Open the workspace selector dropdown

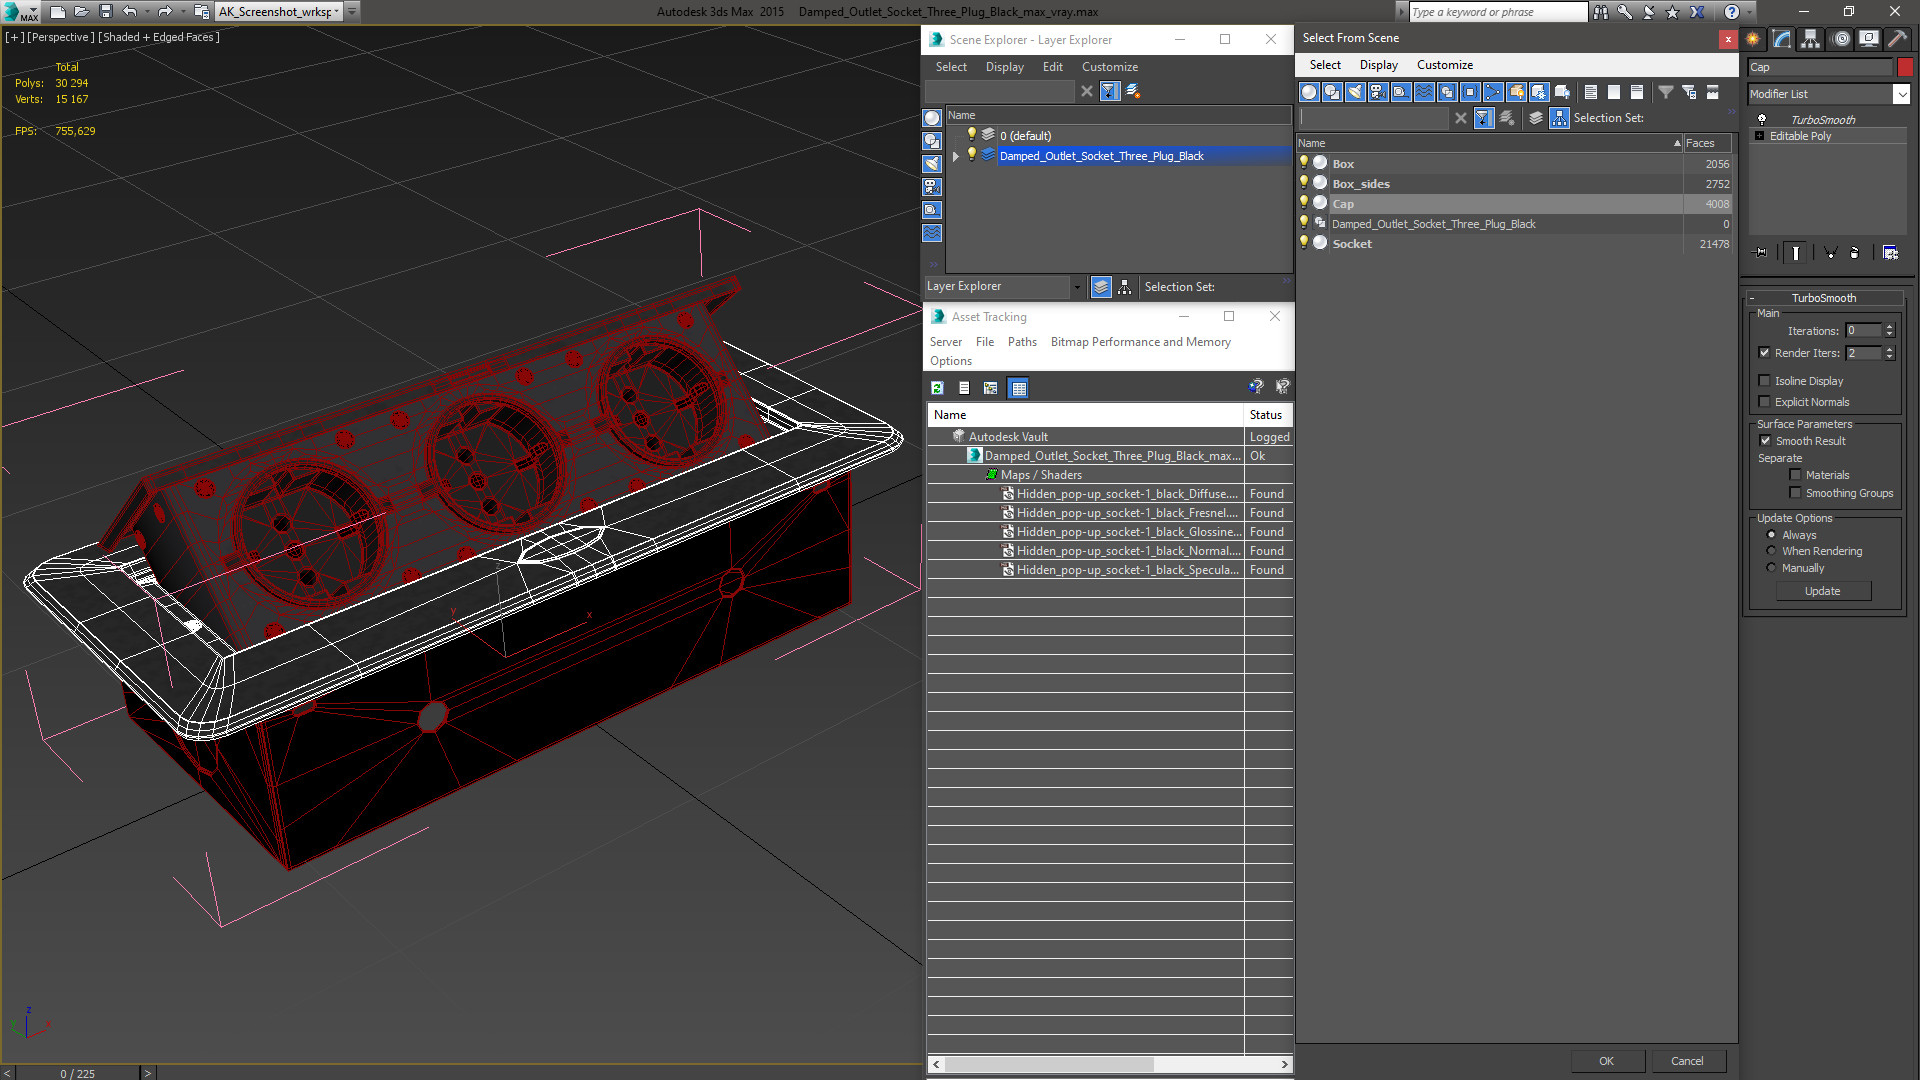point(337,12)
